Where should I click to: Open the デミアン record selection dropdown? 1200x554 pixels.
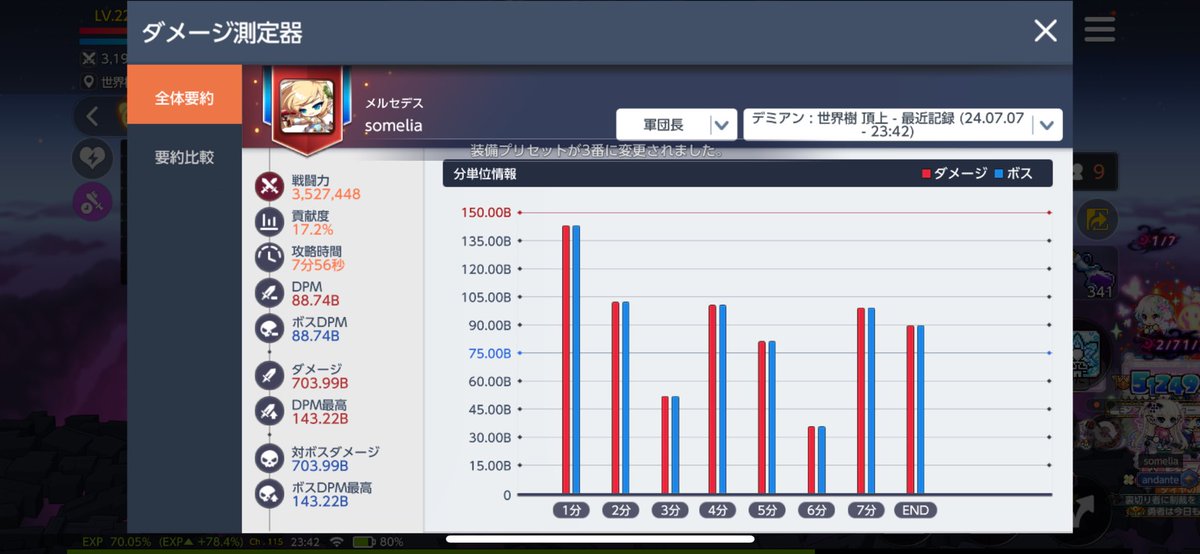pyautogui.click(x=903, y=125)
